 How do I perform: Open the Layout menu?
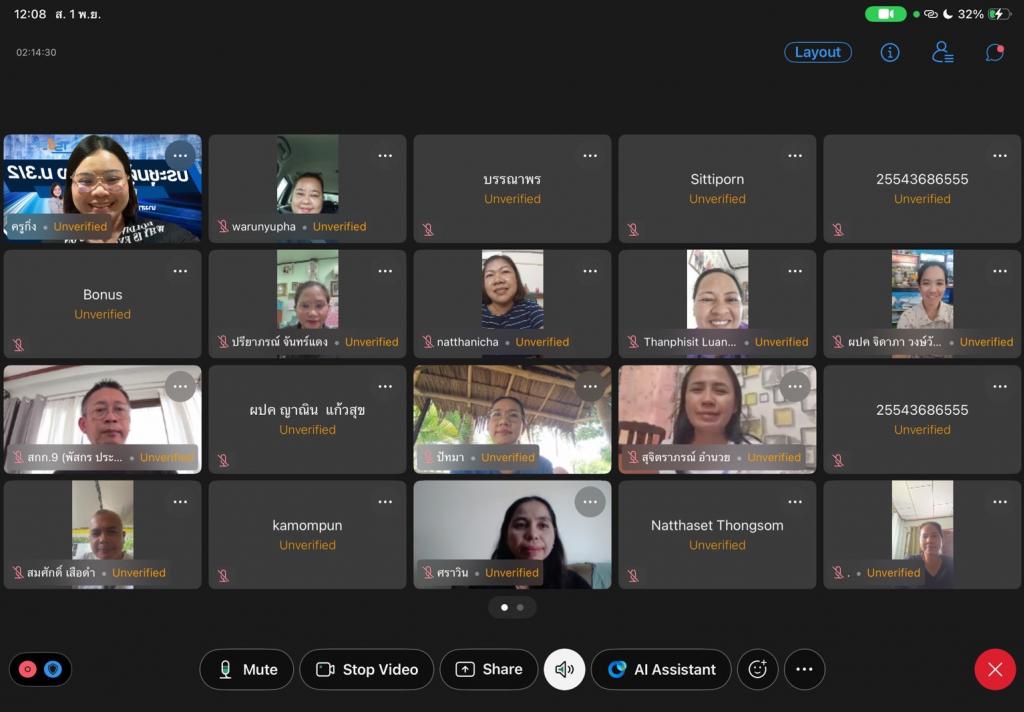click(x=817, y=53)
